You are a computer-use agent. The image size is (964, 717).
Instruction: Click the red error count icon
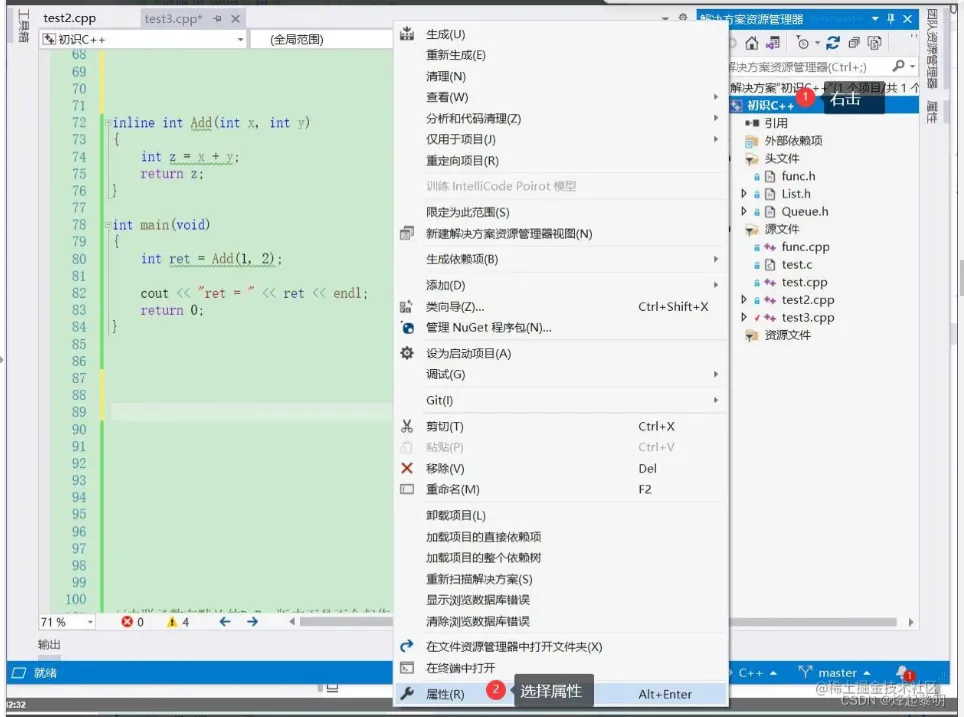[127, 622]
